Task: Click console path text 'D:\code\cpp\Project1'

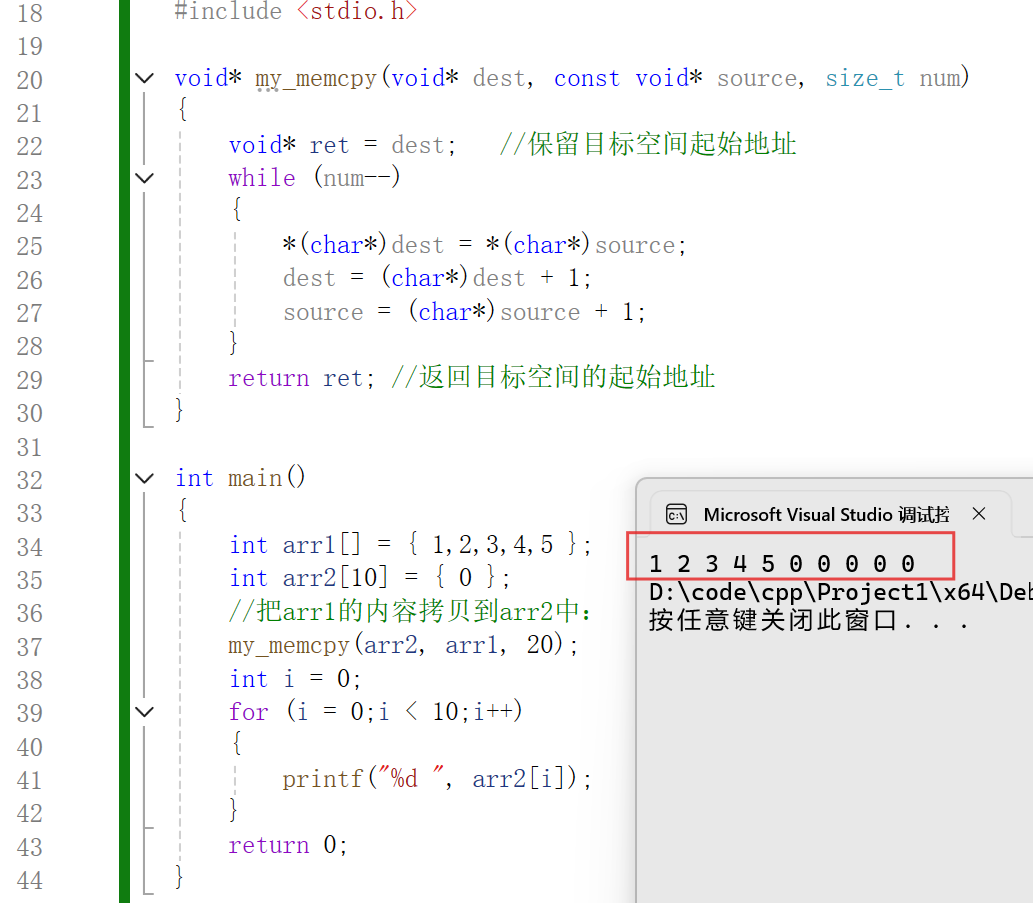Action: click(789, 592)
